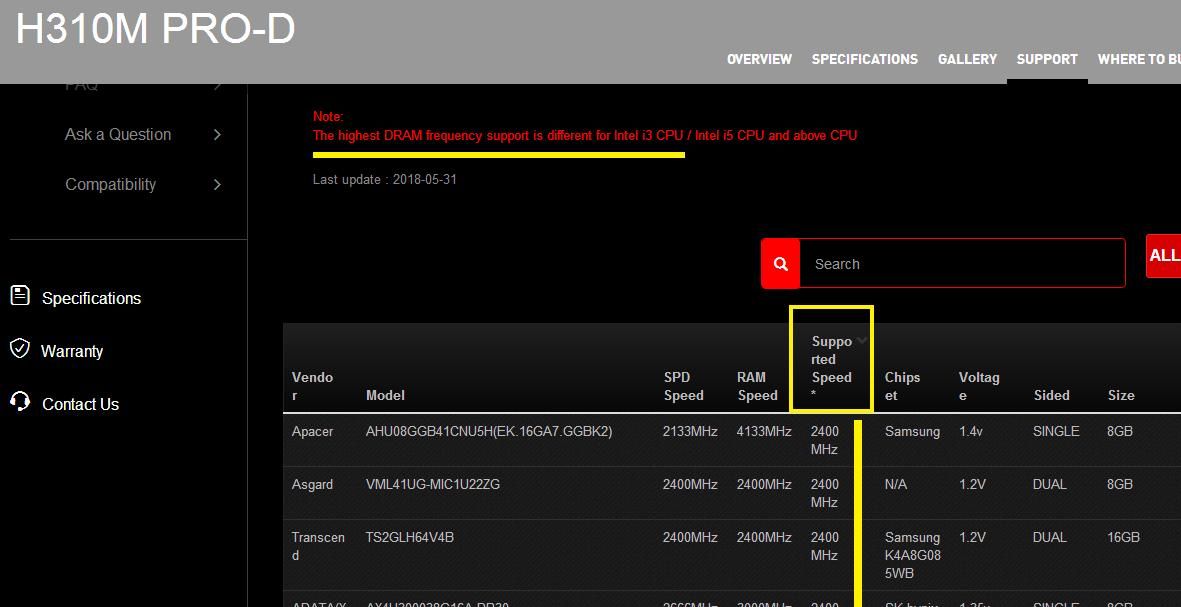This screenshot has width=1181, height=607.
Task: Click the Chipset column header
Action: (902, 386)
